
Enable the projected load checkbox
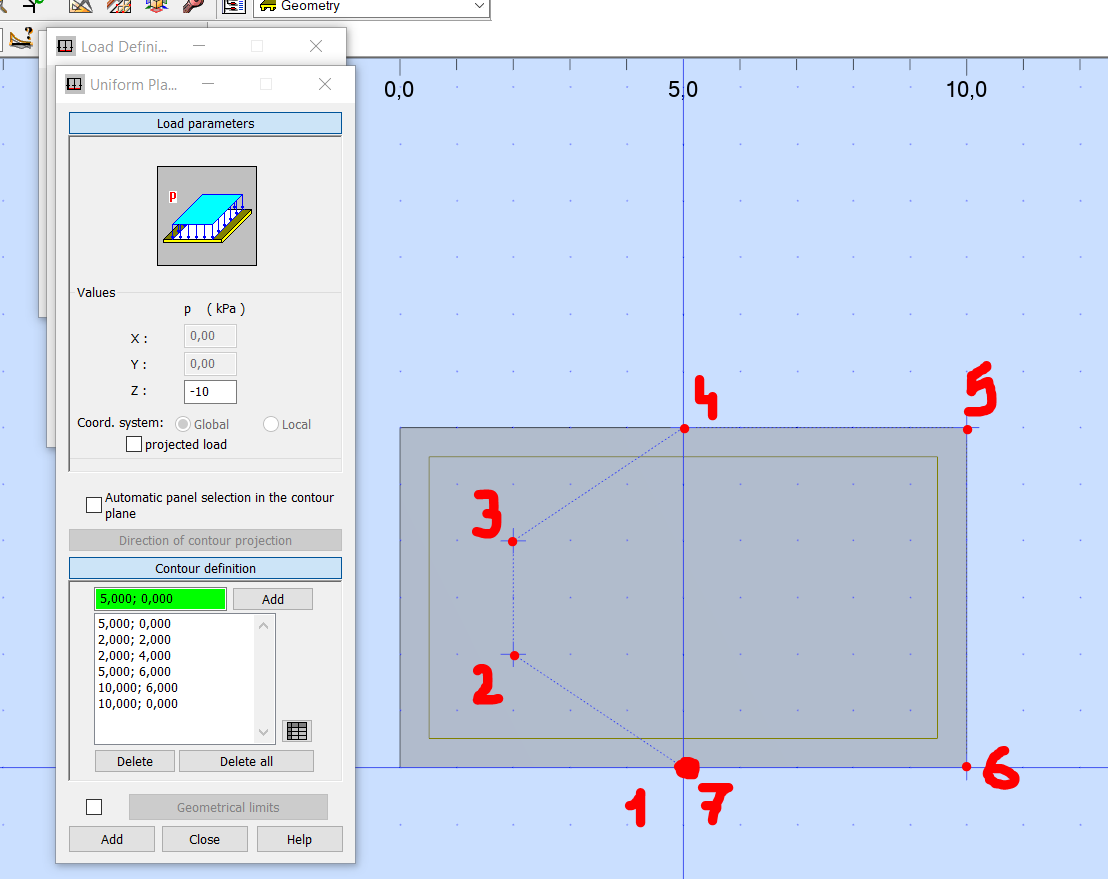(x=134, y=444)
